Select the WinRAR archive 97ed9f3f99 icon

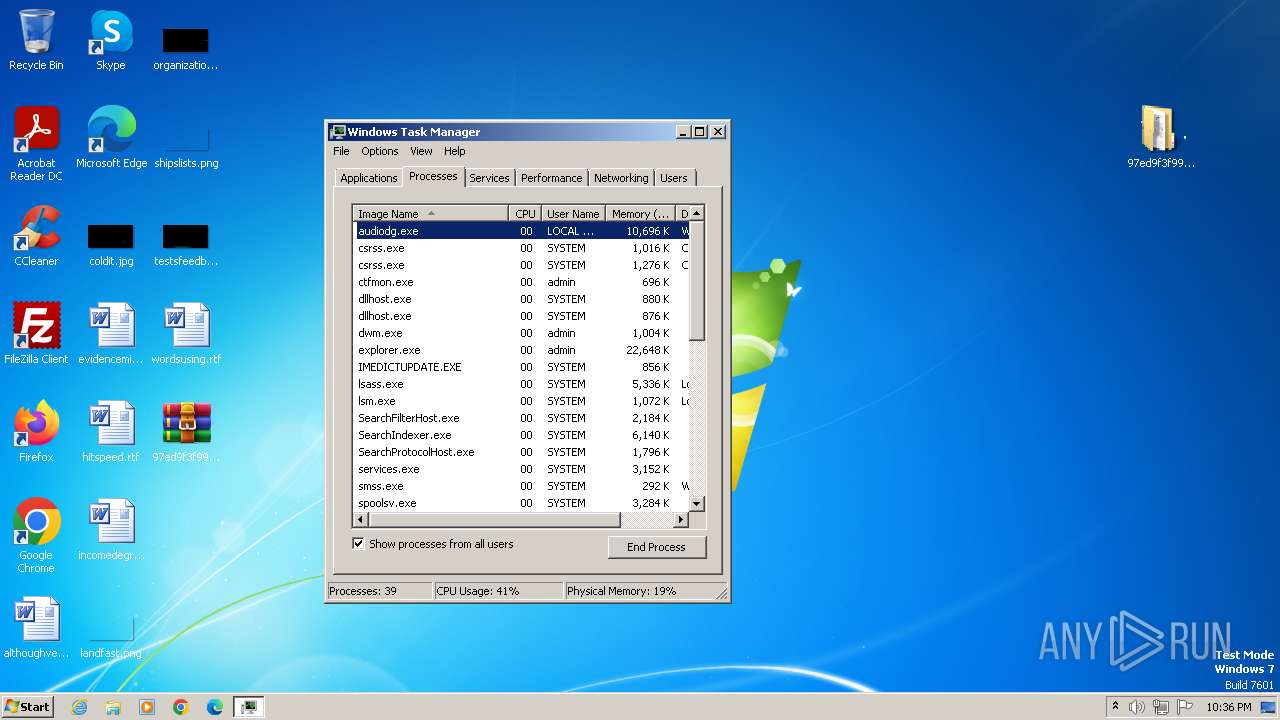click(x=186, y=432)
